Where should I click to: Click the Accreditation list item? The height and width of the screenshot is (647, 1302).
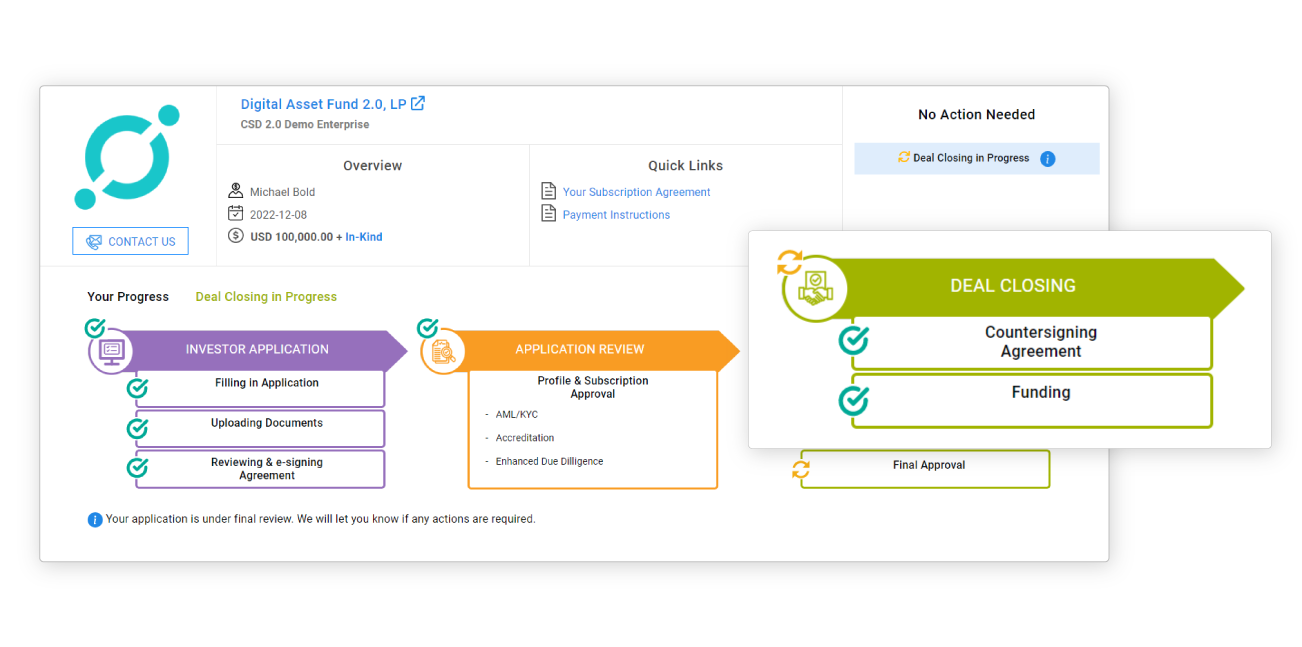[525, 438]
